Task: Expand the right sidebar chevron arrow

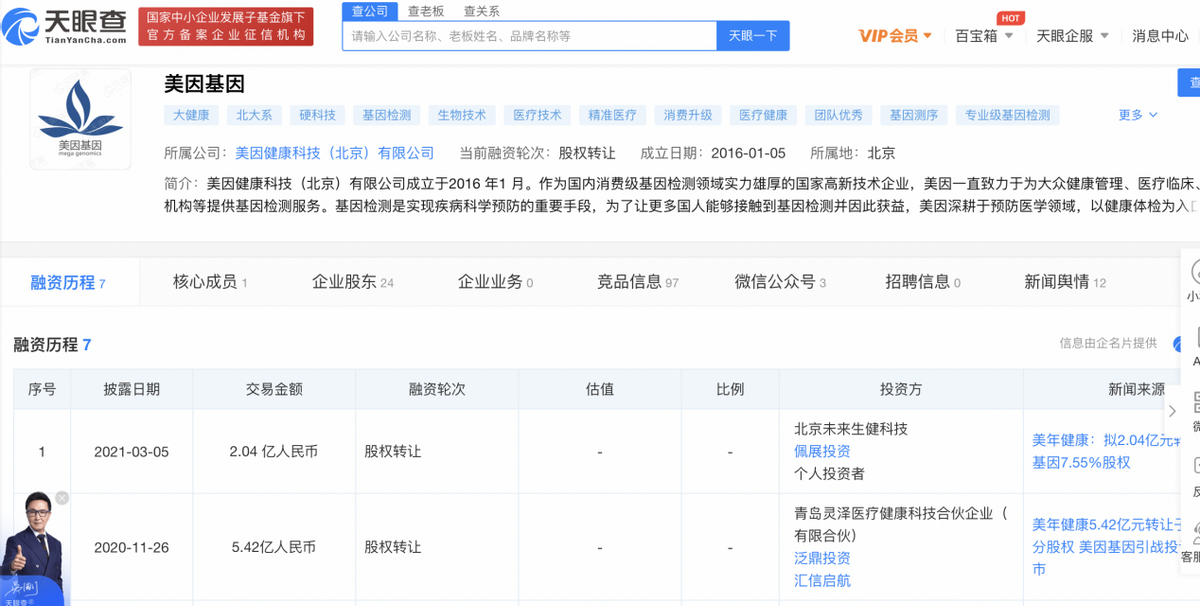Action: click(1173, 411)
